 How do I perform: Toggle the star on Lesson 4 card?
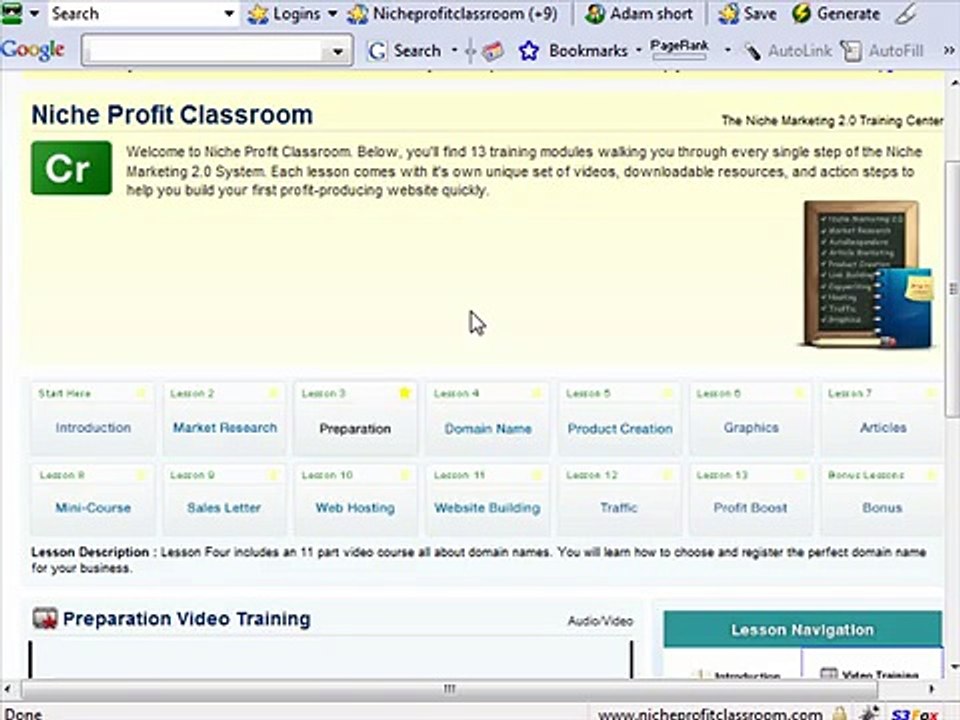point(536,393)
